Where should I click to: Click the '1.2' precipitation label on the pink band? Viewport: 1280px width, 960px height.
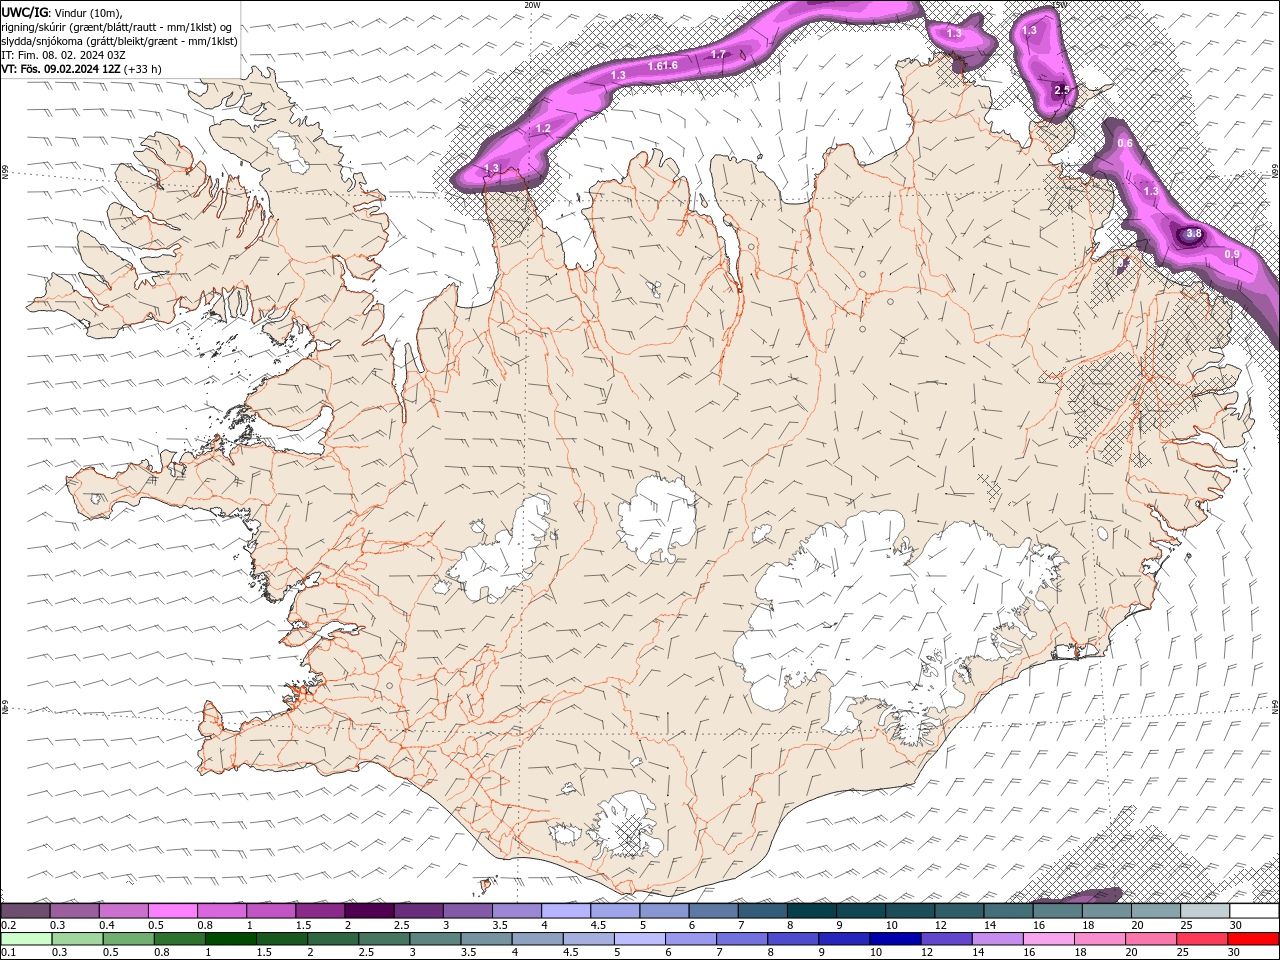(543, 129)
